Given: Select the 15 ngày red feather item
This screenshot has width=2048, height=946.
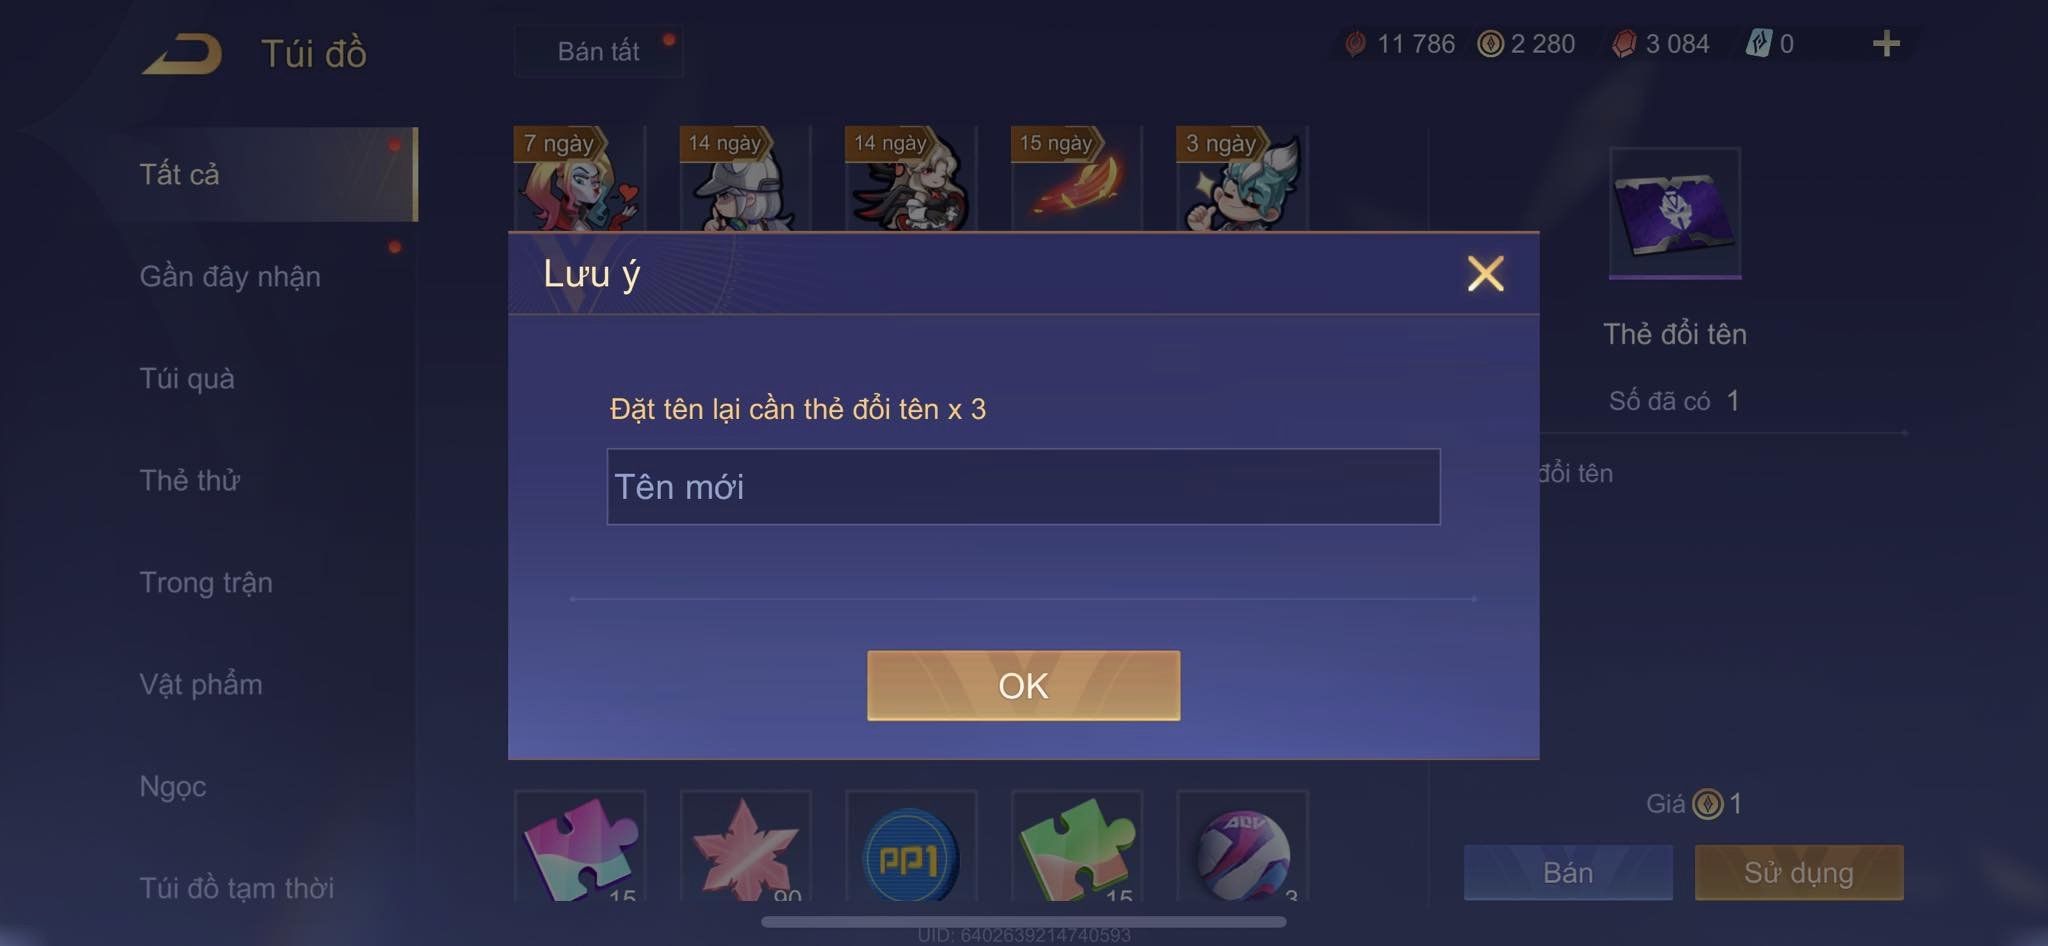Looking at the screenshot, I should [1076, 179].
